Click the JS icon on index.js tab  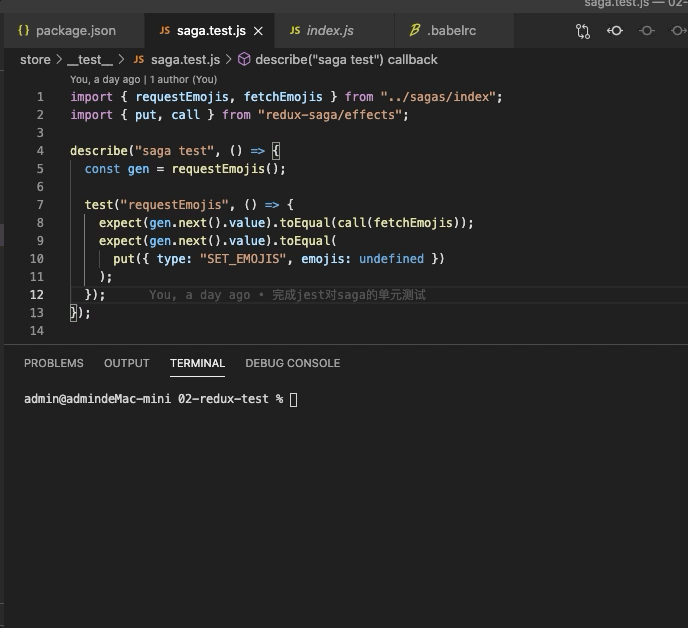point(295,31)
